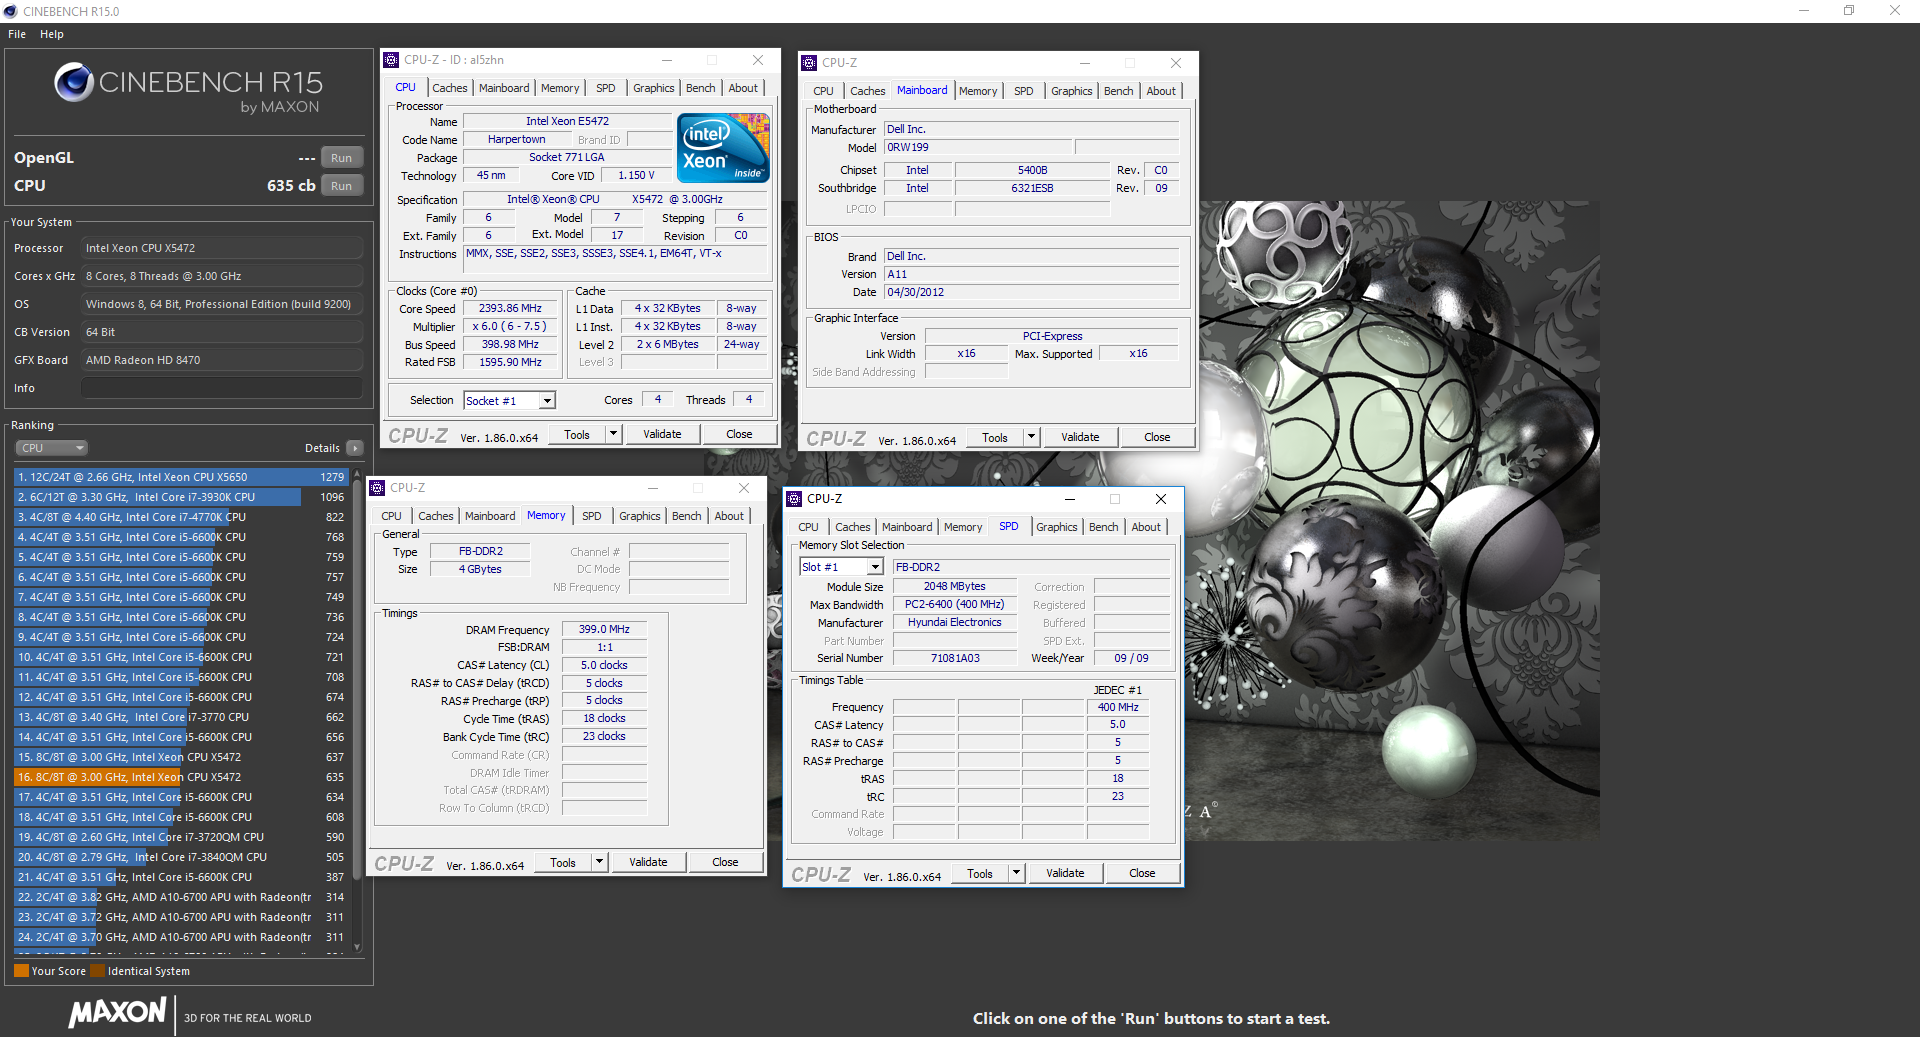This screenshot has width=1920, height=1037.
Task: Select Graphics tab in the Mainboard CPU-Z window
Action: coord(1071,91)
